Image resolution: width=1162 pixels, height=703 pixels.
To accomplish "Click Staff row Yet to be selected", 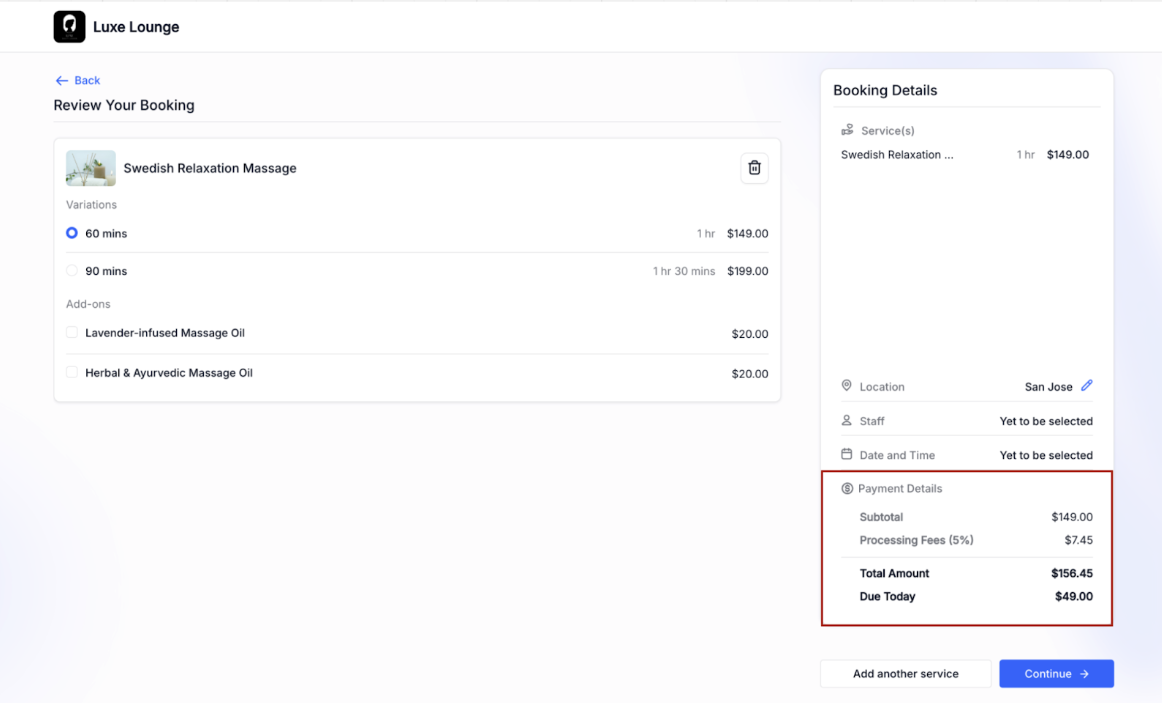I will [x=1045, y=421].
